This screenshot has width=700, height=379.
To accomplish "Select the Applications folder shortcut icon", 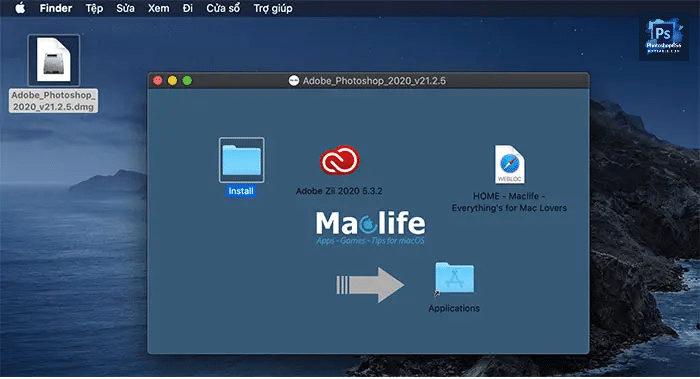I will pos(454,278).
